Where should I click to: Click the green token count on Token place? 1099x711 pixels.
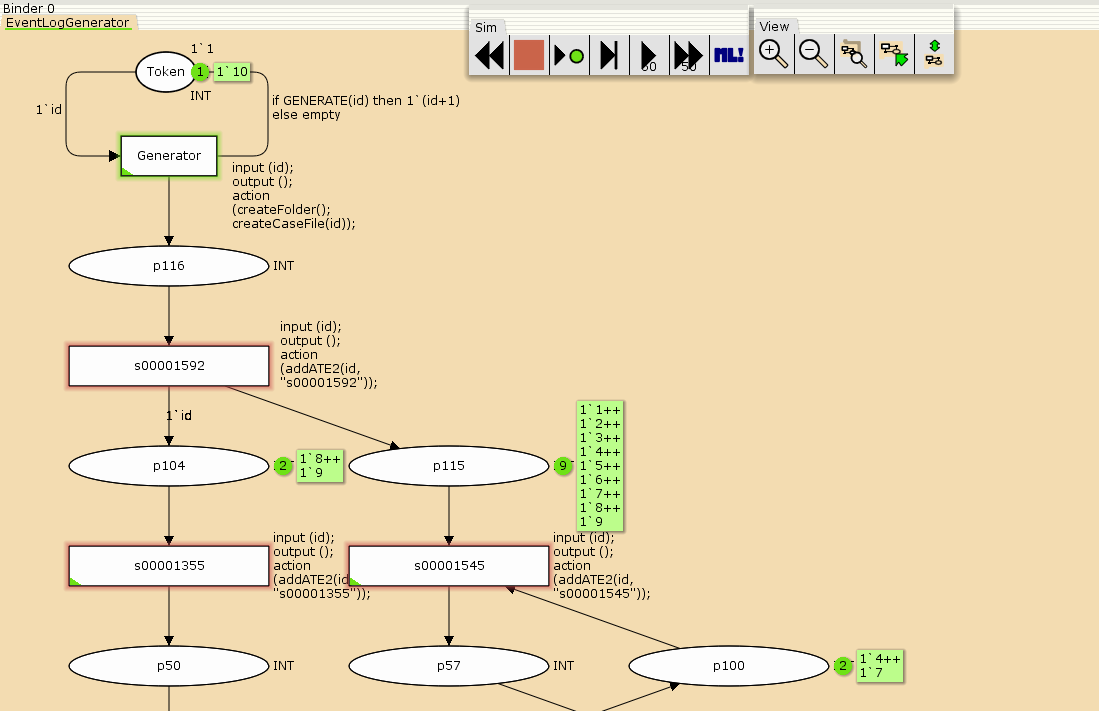click(x=200, y=72)
